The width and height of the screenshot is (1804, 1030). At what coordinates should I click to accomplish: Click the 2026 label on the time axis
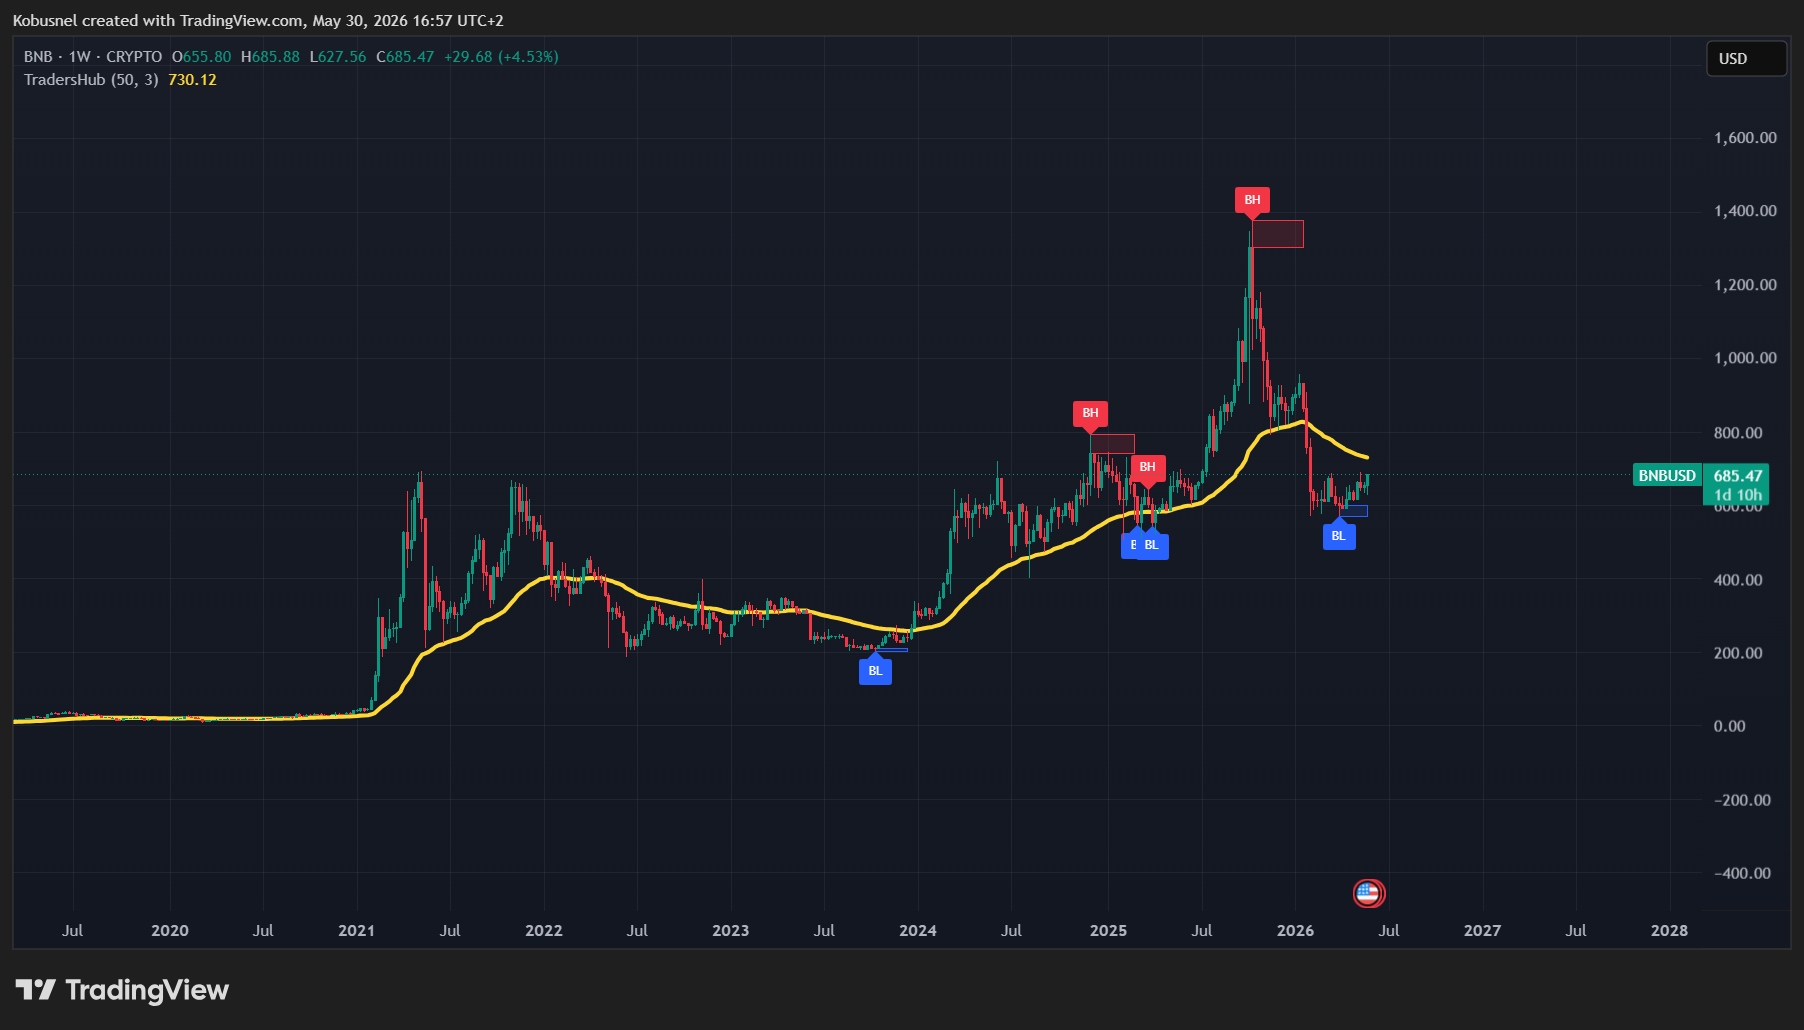(x=1296, y=930)
